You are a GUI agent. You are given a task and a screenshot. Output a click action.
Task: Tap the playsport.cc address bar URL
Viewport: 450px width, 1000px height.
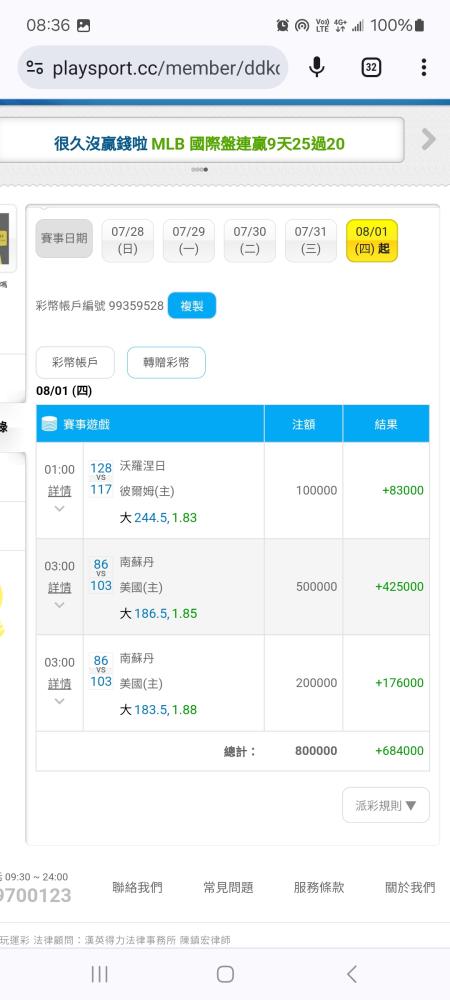[166, 68]
